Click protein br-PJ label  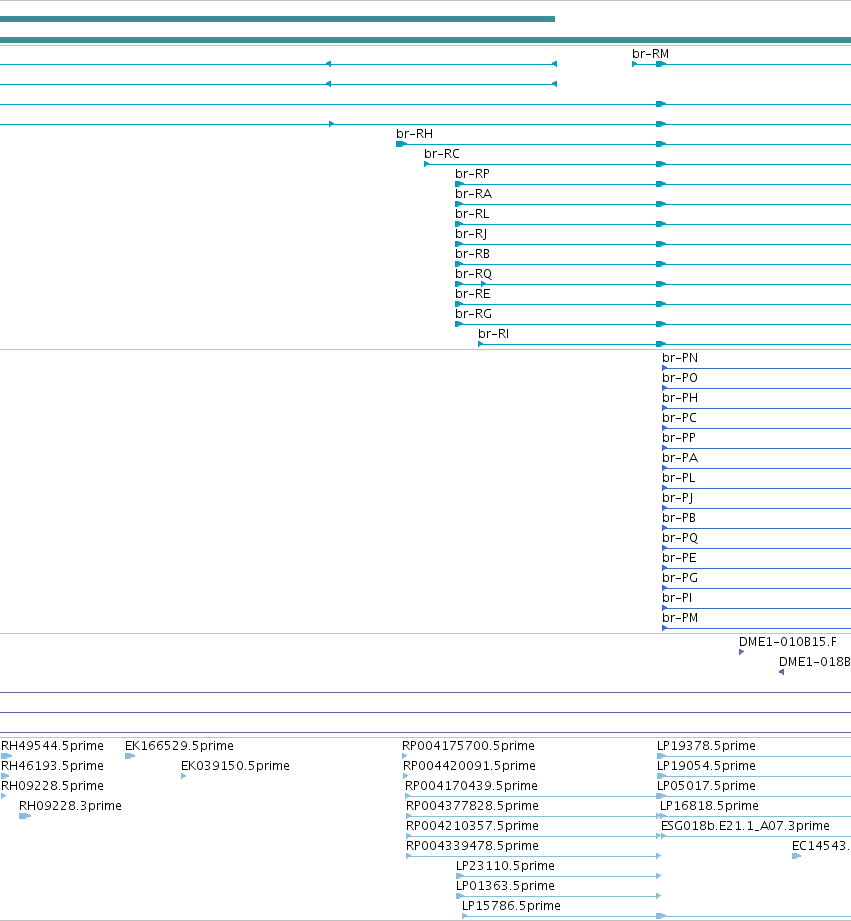click(x=678, y=498)
